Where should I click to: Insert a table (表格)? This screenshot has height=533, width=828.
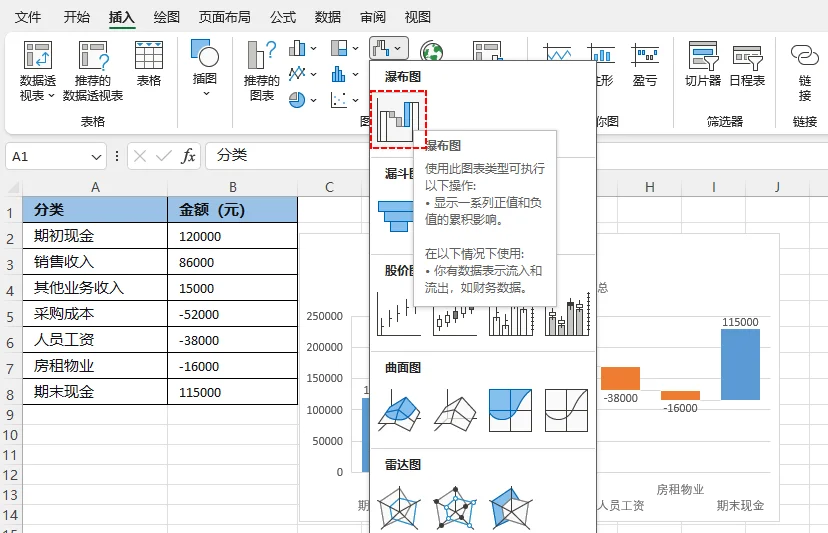[148, 64]
